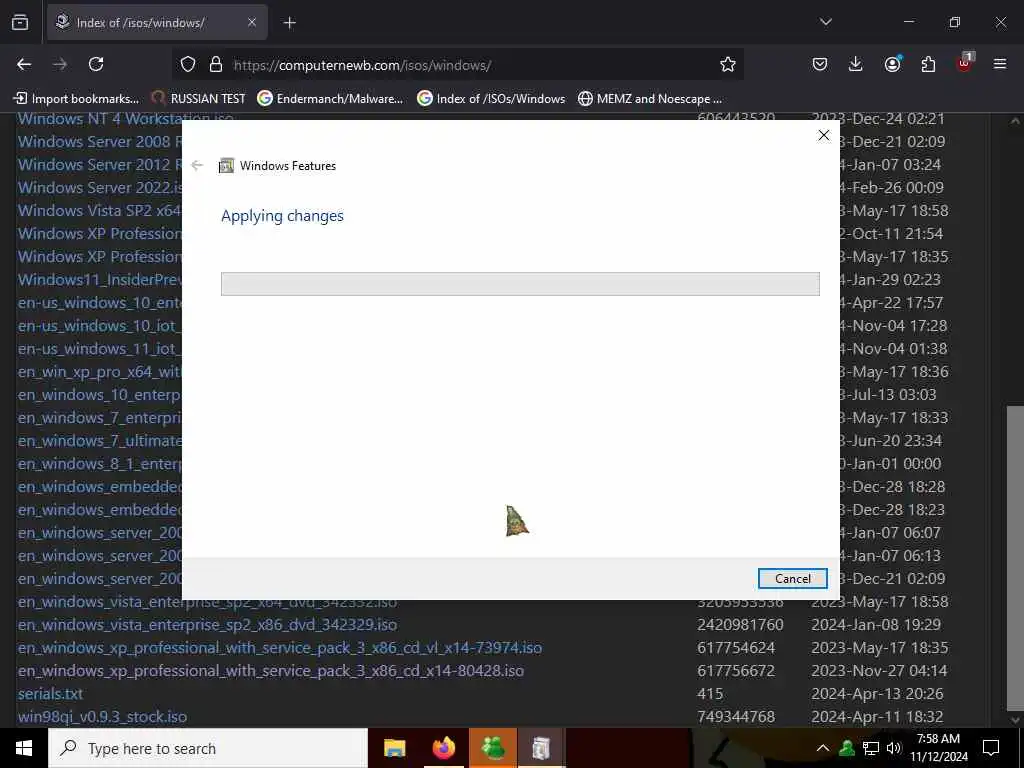Open the notification center icon
Viewport: 1024px width, 768px height.
click(x=991, y=748)
